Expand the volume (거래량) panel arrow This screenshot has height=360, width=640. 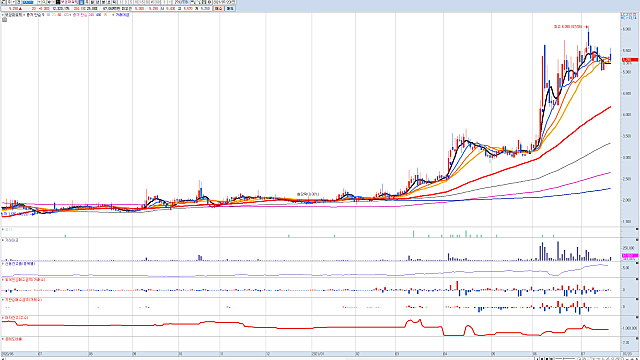pyautogui.click(x=3, y=240)
